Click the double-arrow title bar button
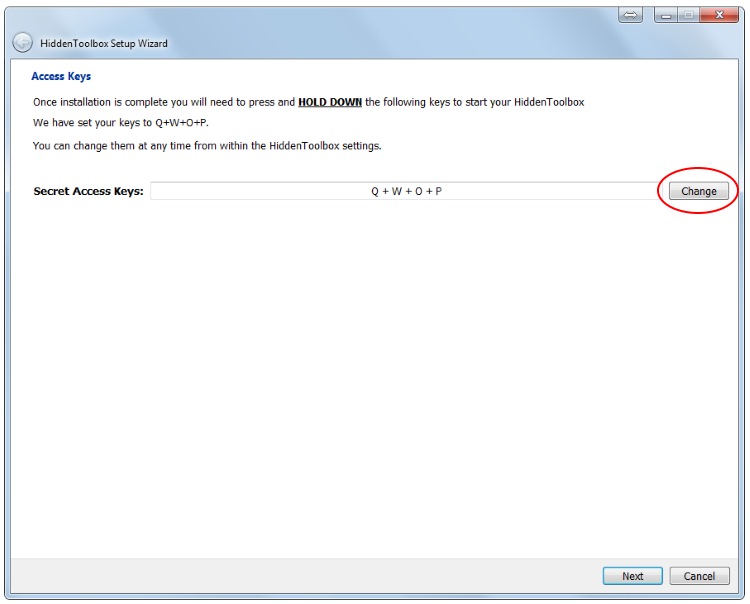 tap(630, 15)
